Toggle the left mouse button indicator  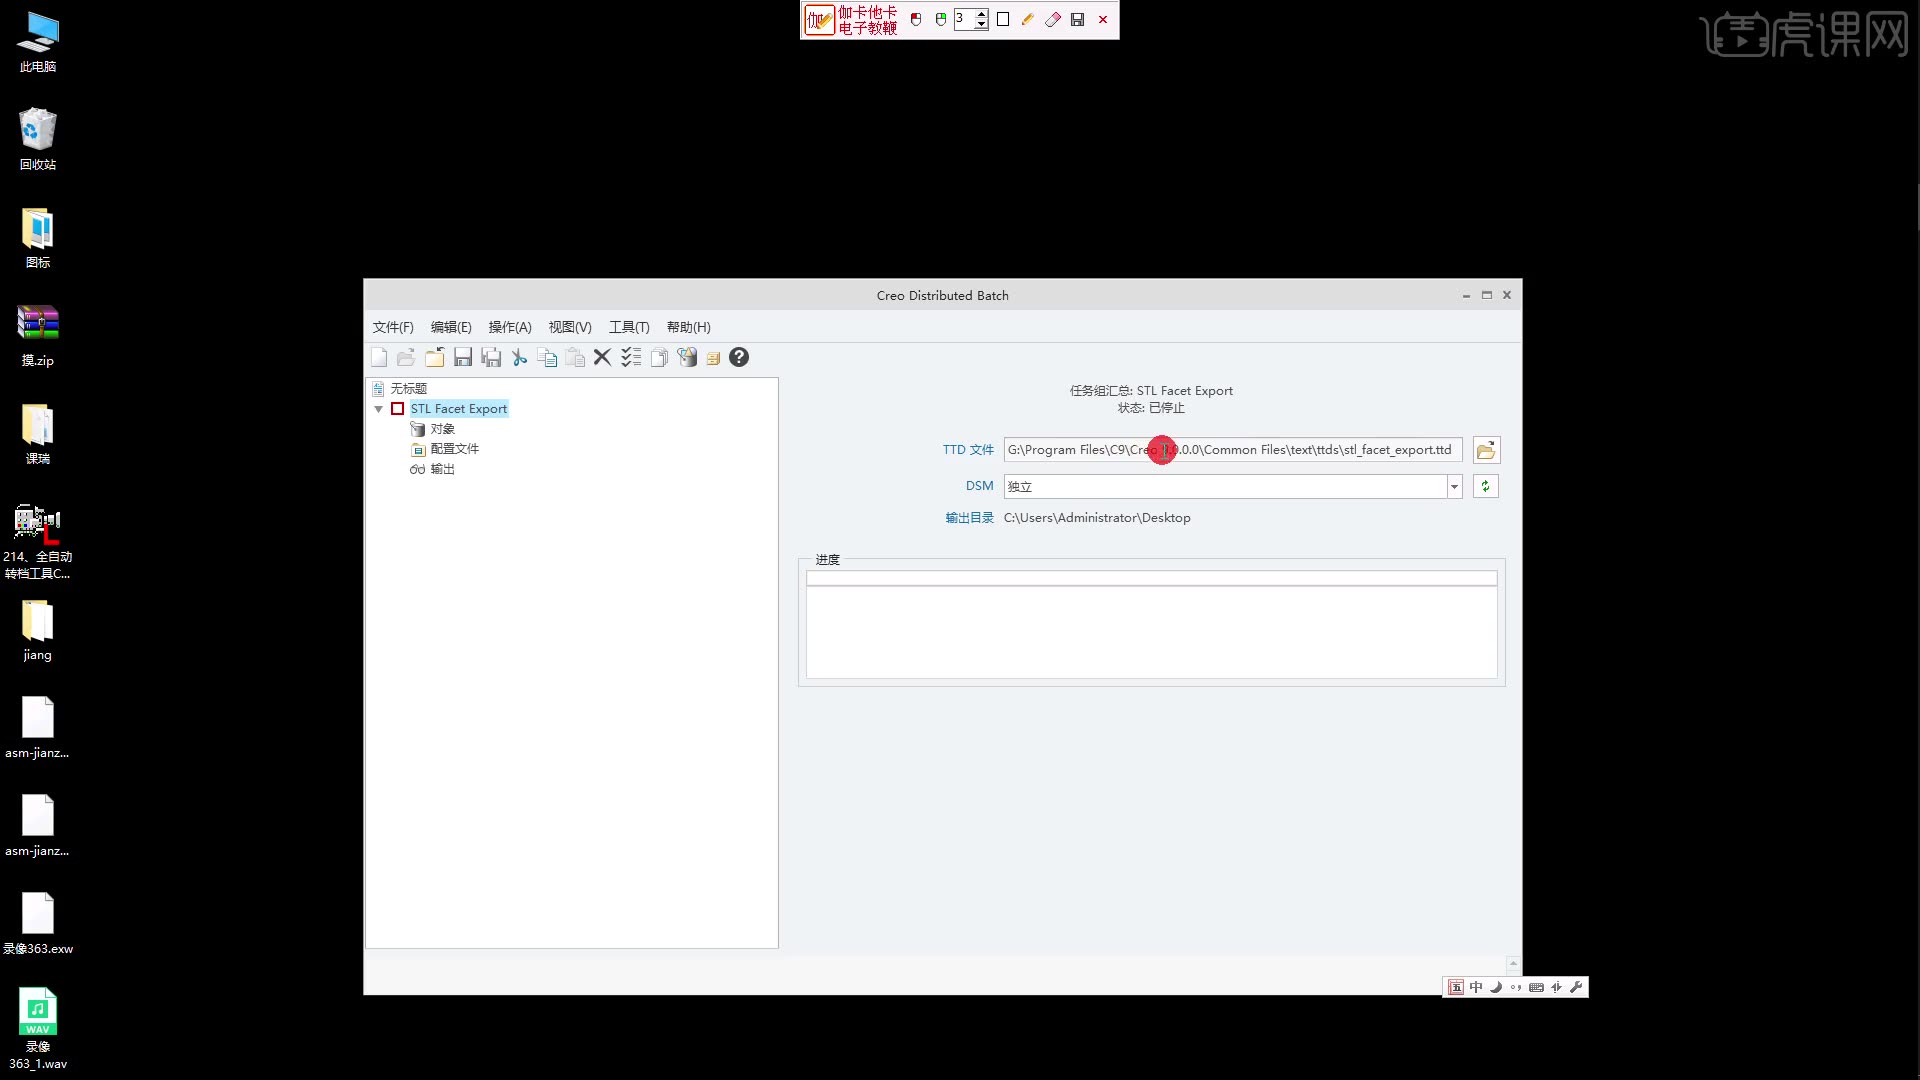(916, 20)
